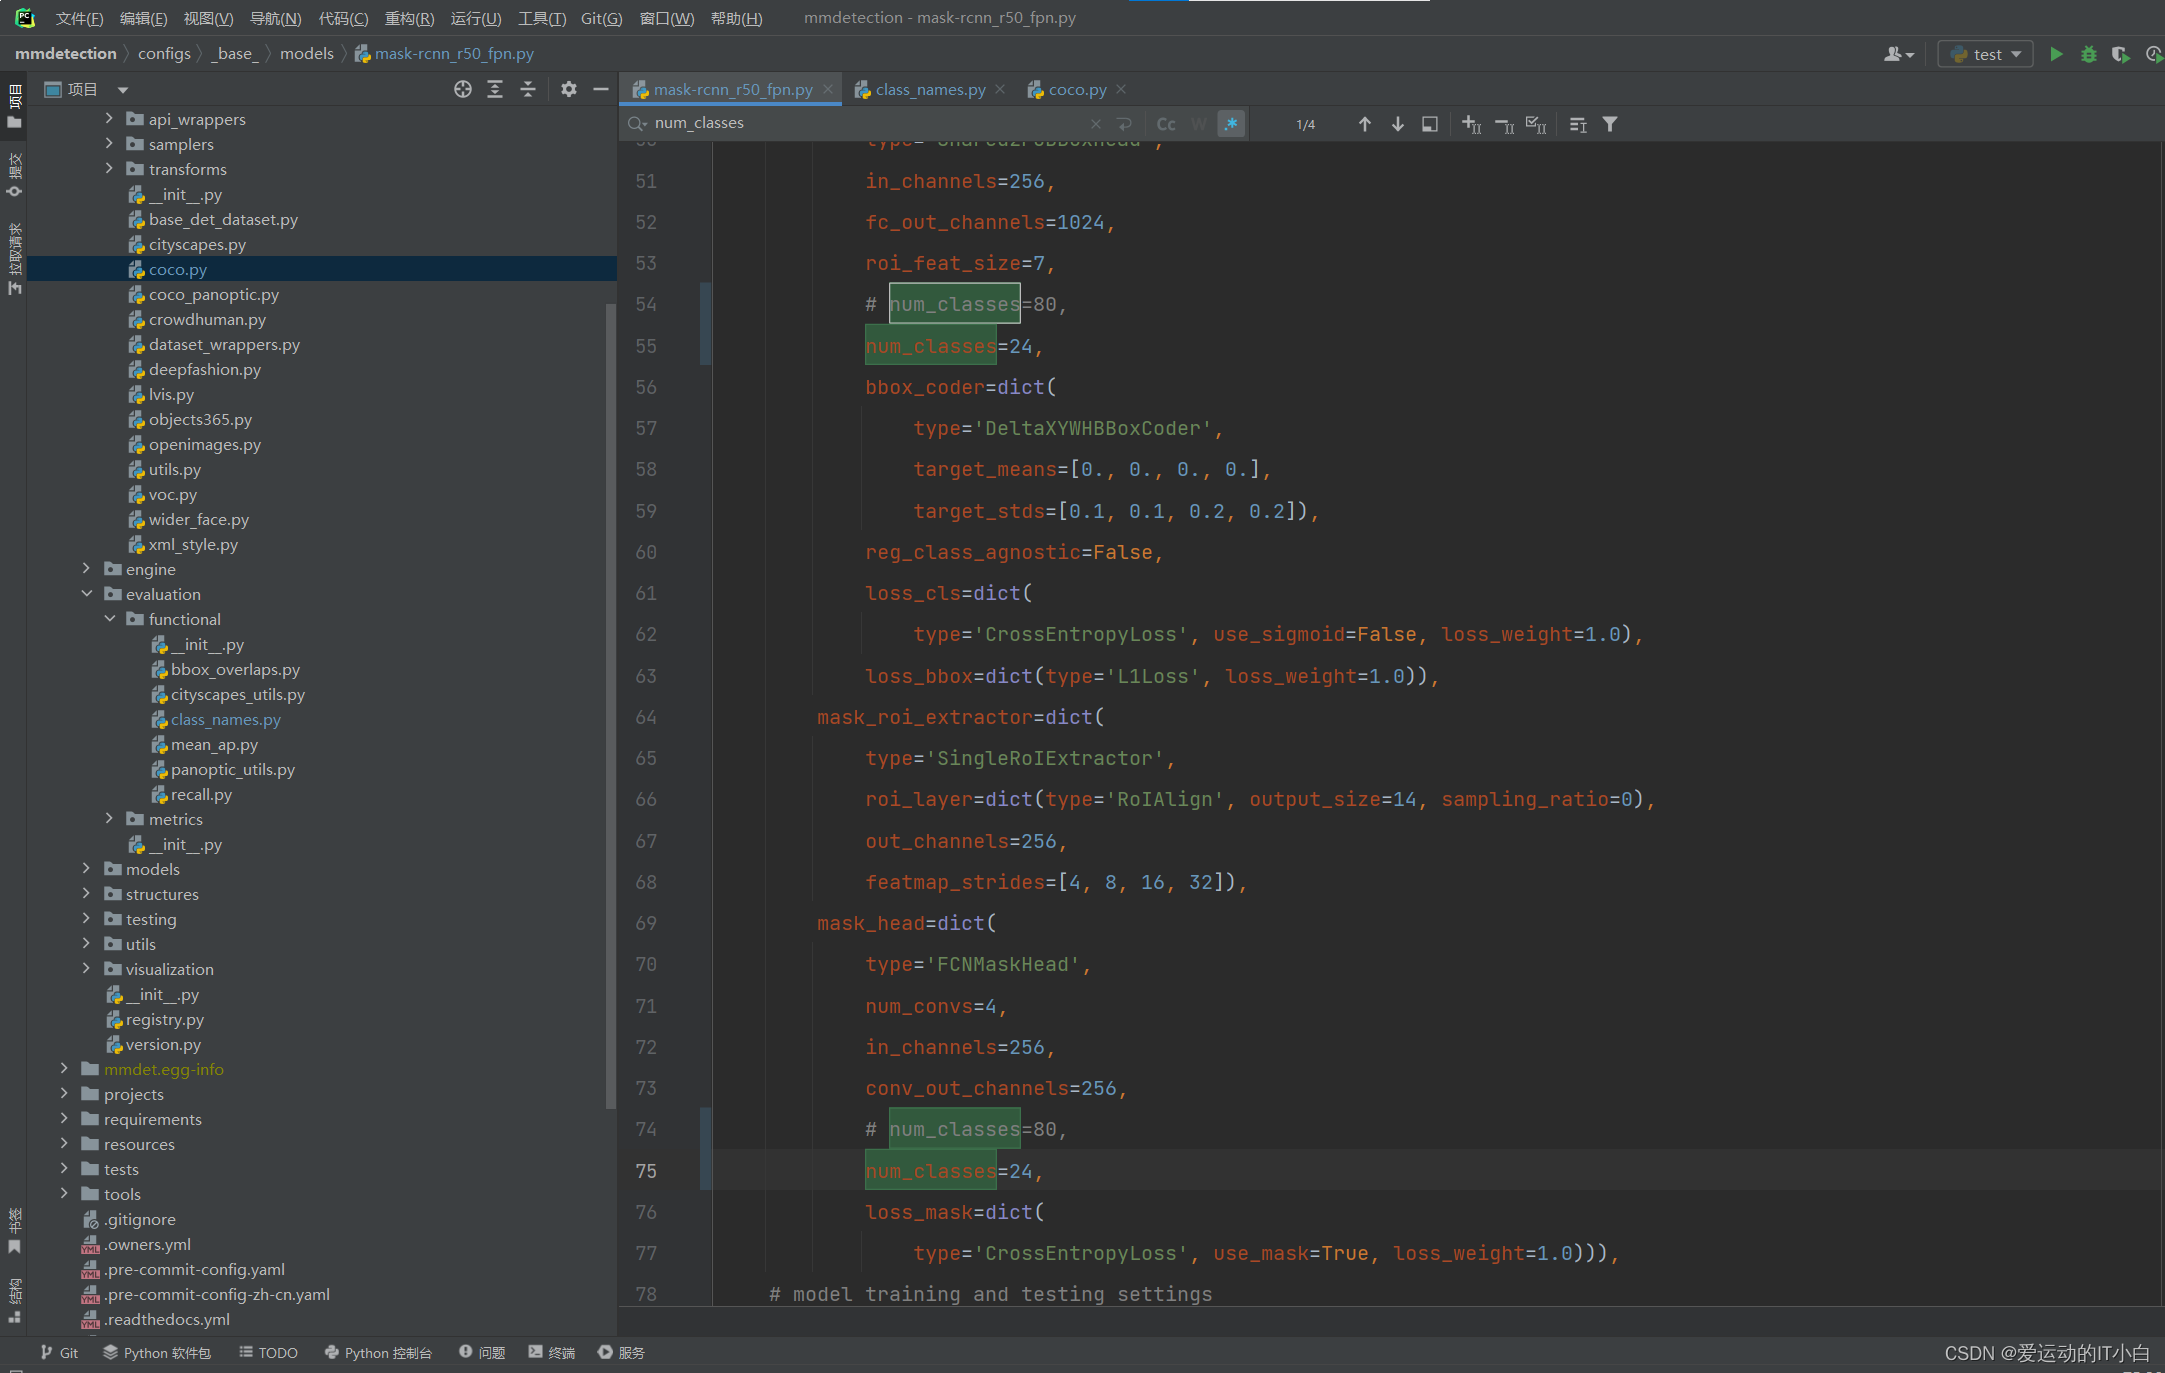2165x1373 pixels.
Task: Expand the models folder in tree
Action: [x=87, y=869]
